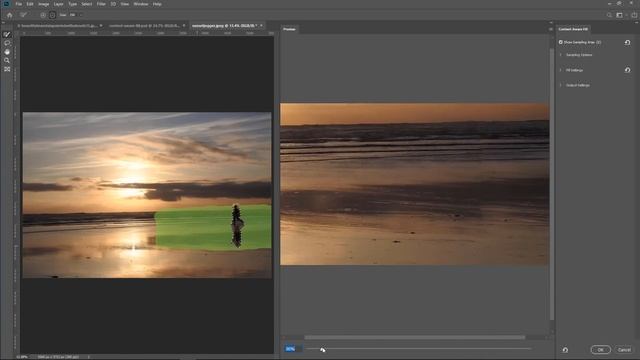
Task: Click the Photoshop logo icon
Action: coord(7,4)
